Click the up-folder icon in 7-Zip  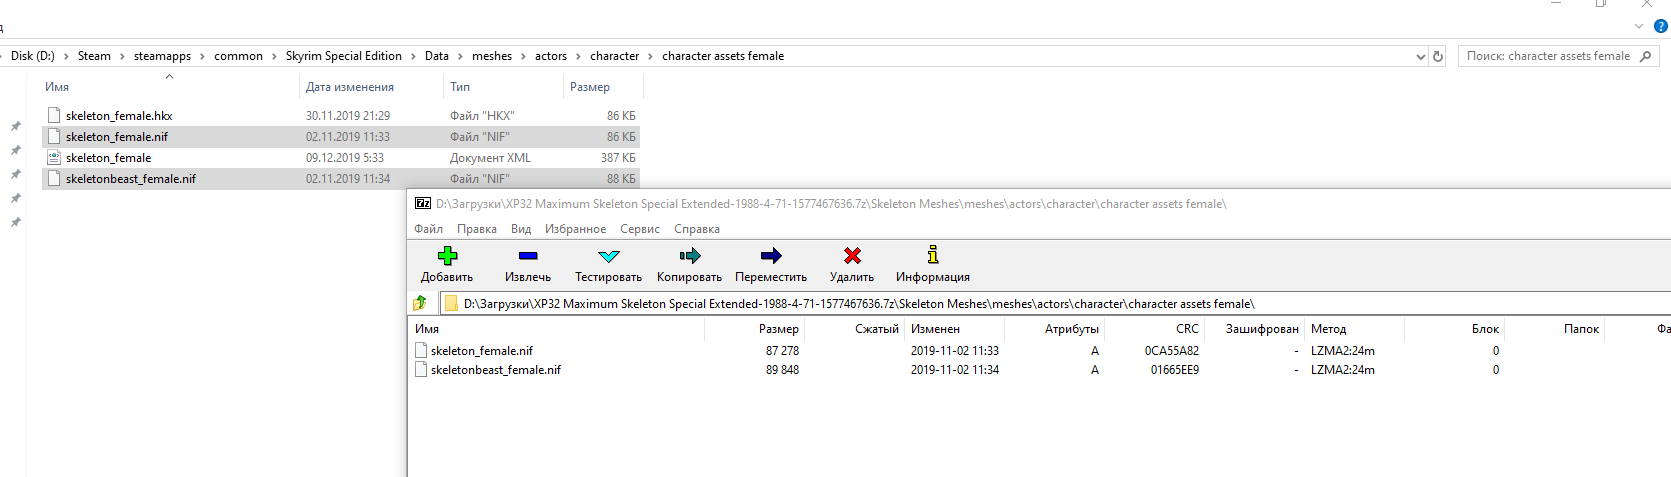coord(421,303)
